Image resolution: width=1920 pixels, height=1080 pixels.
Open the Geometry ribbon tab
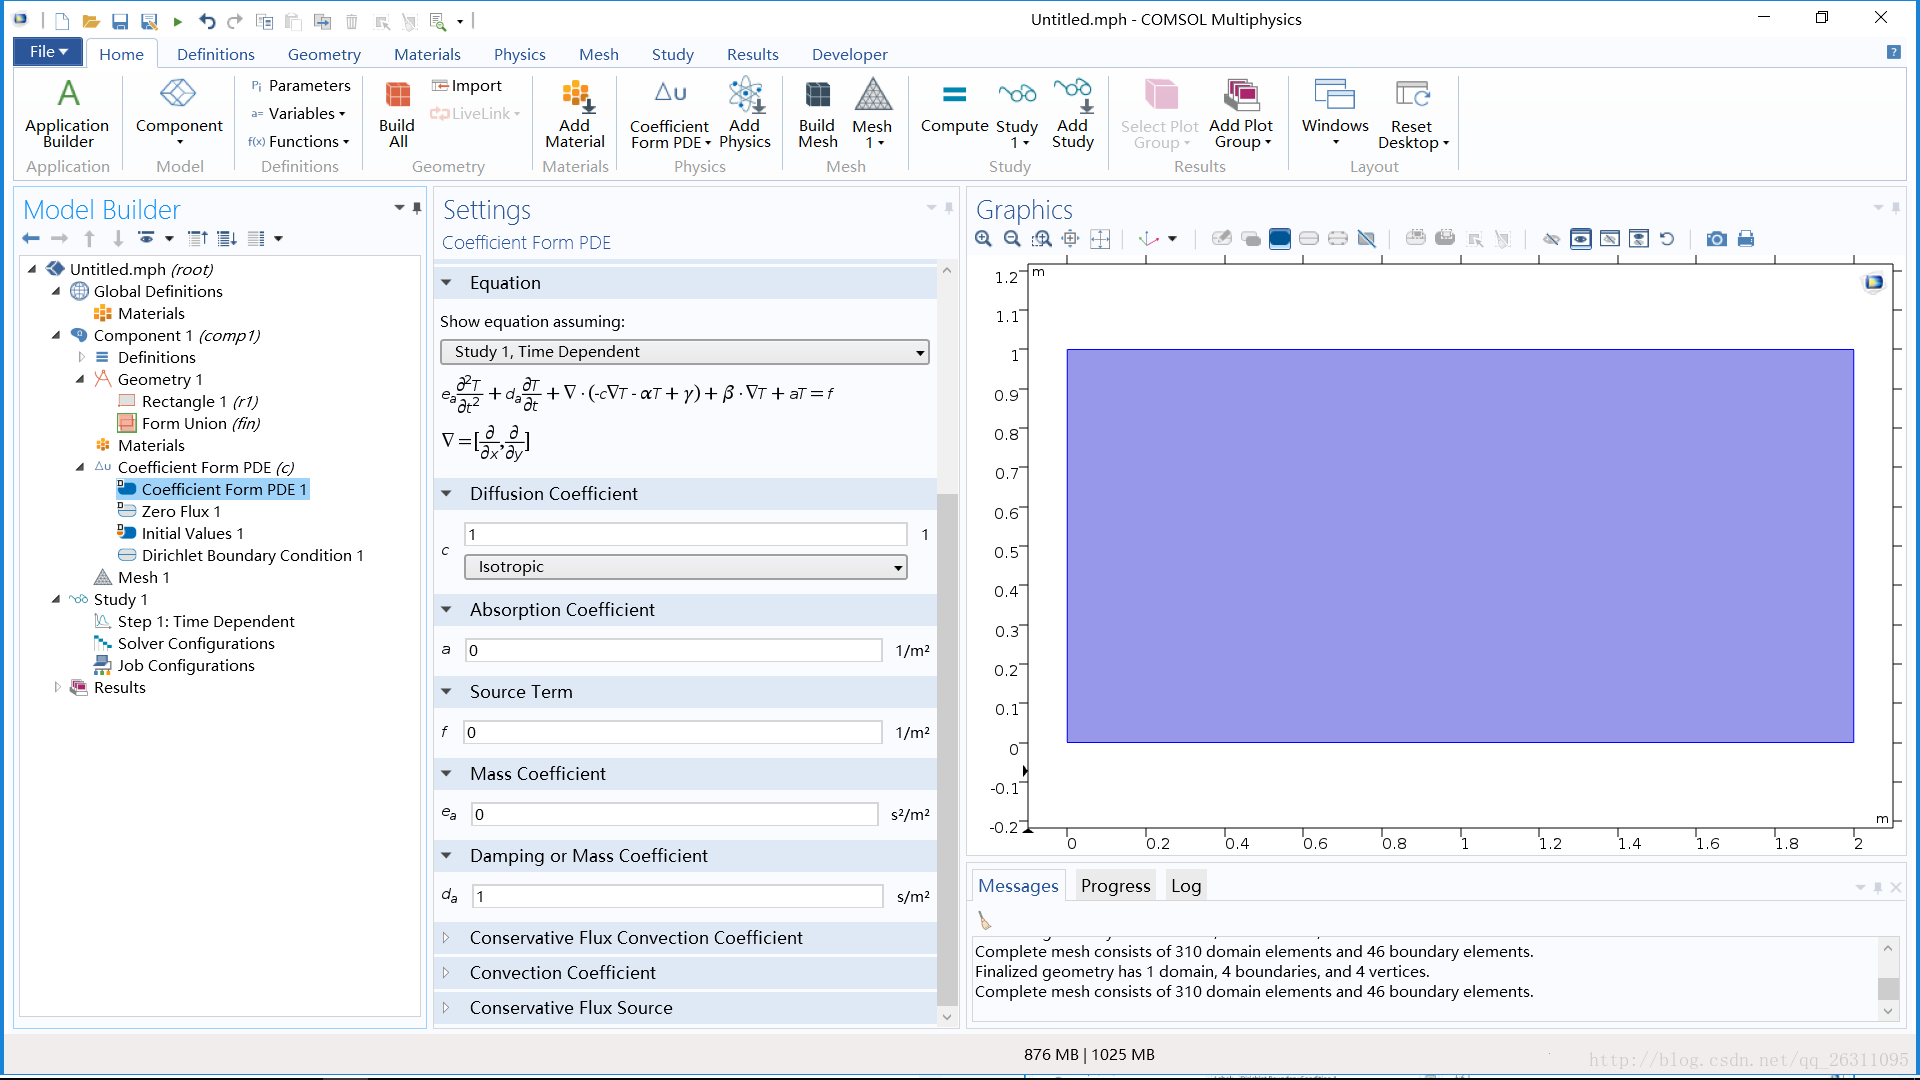(324, 54)
